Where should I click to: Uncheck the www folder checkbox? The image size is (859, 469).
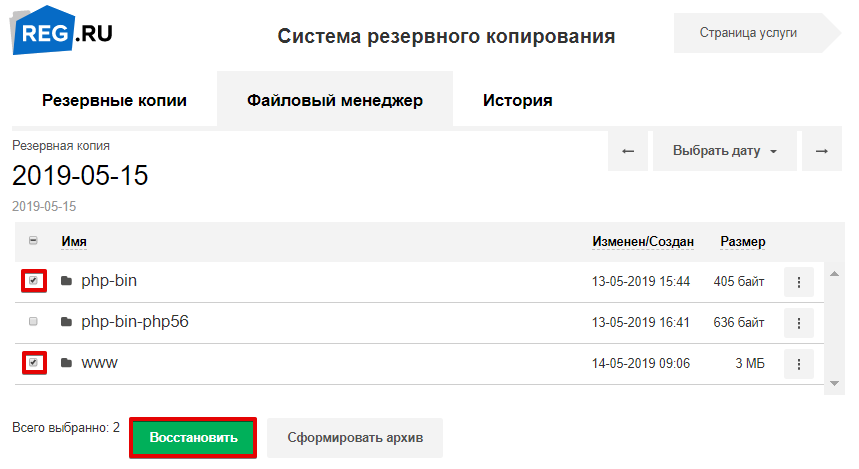click(34, 363)
